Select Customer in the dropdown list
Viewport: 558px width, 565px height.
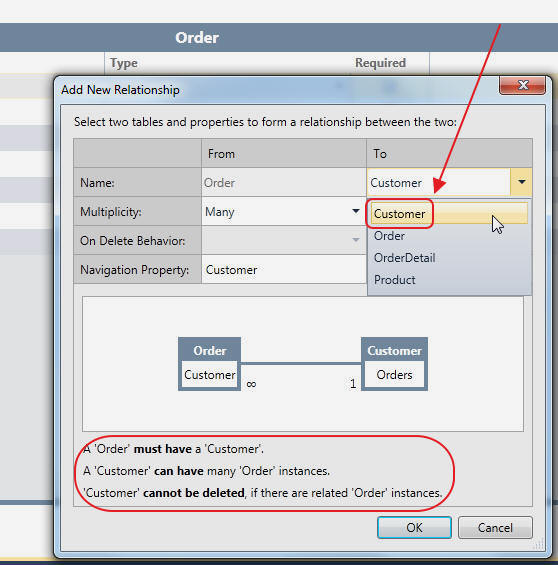(x=449, y=213)
